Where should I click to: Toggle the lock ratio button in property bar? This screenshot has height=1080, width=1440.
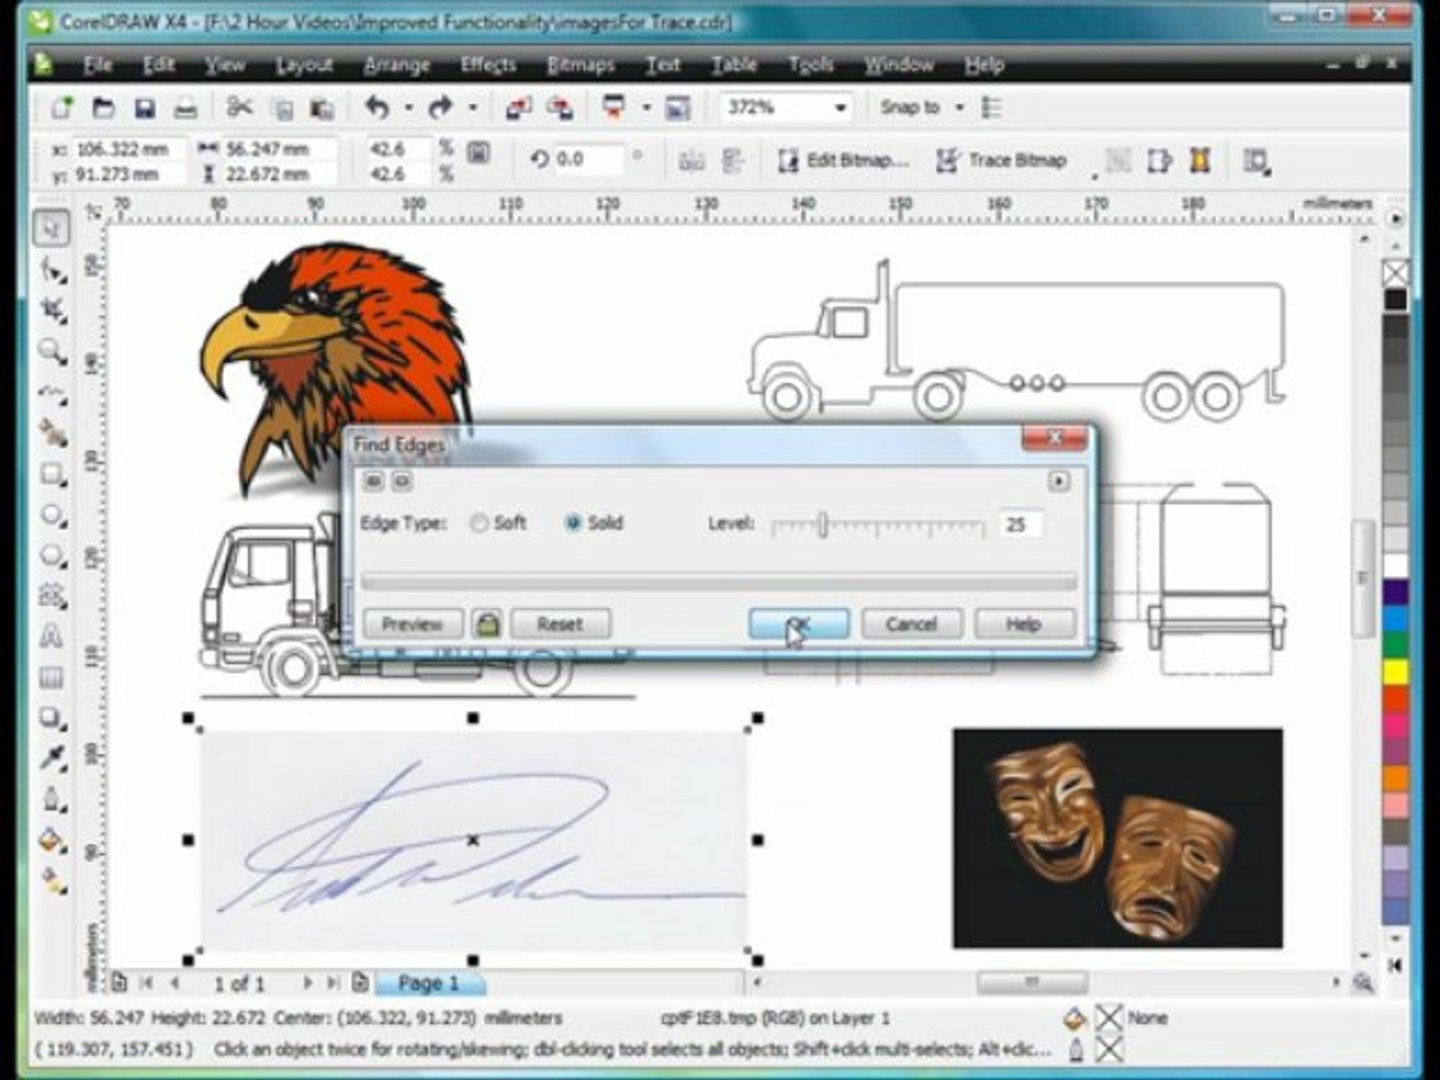click(479, 154)
